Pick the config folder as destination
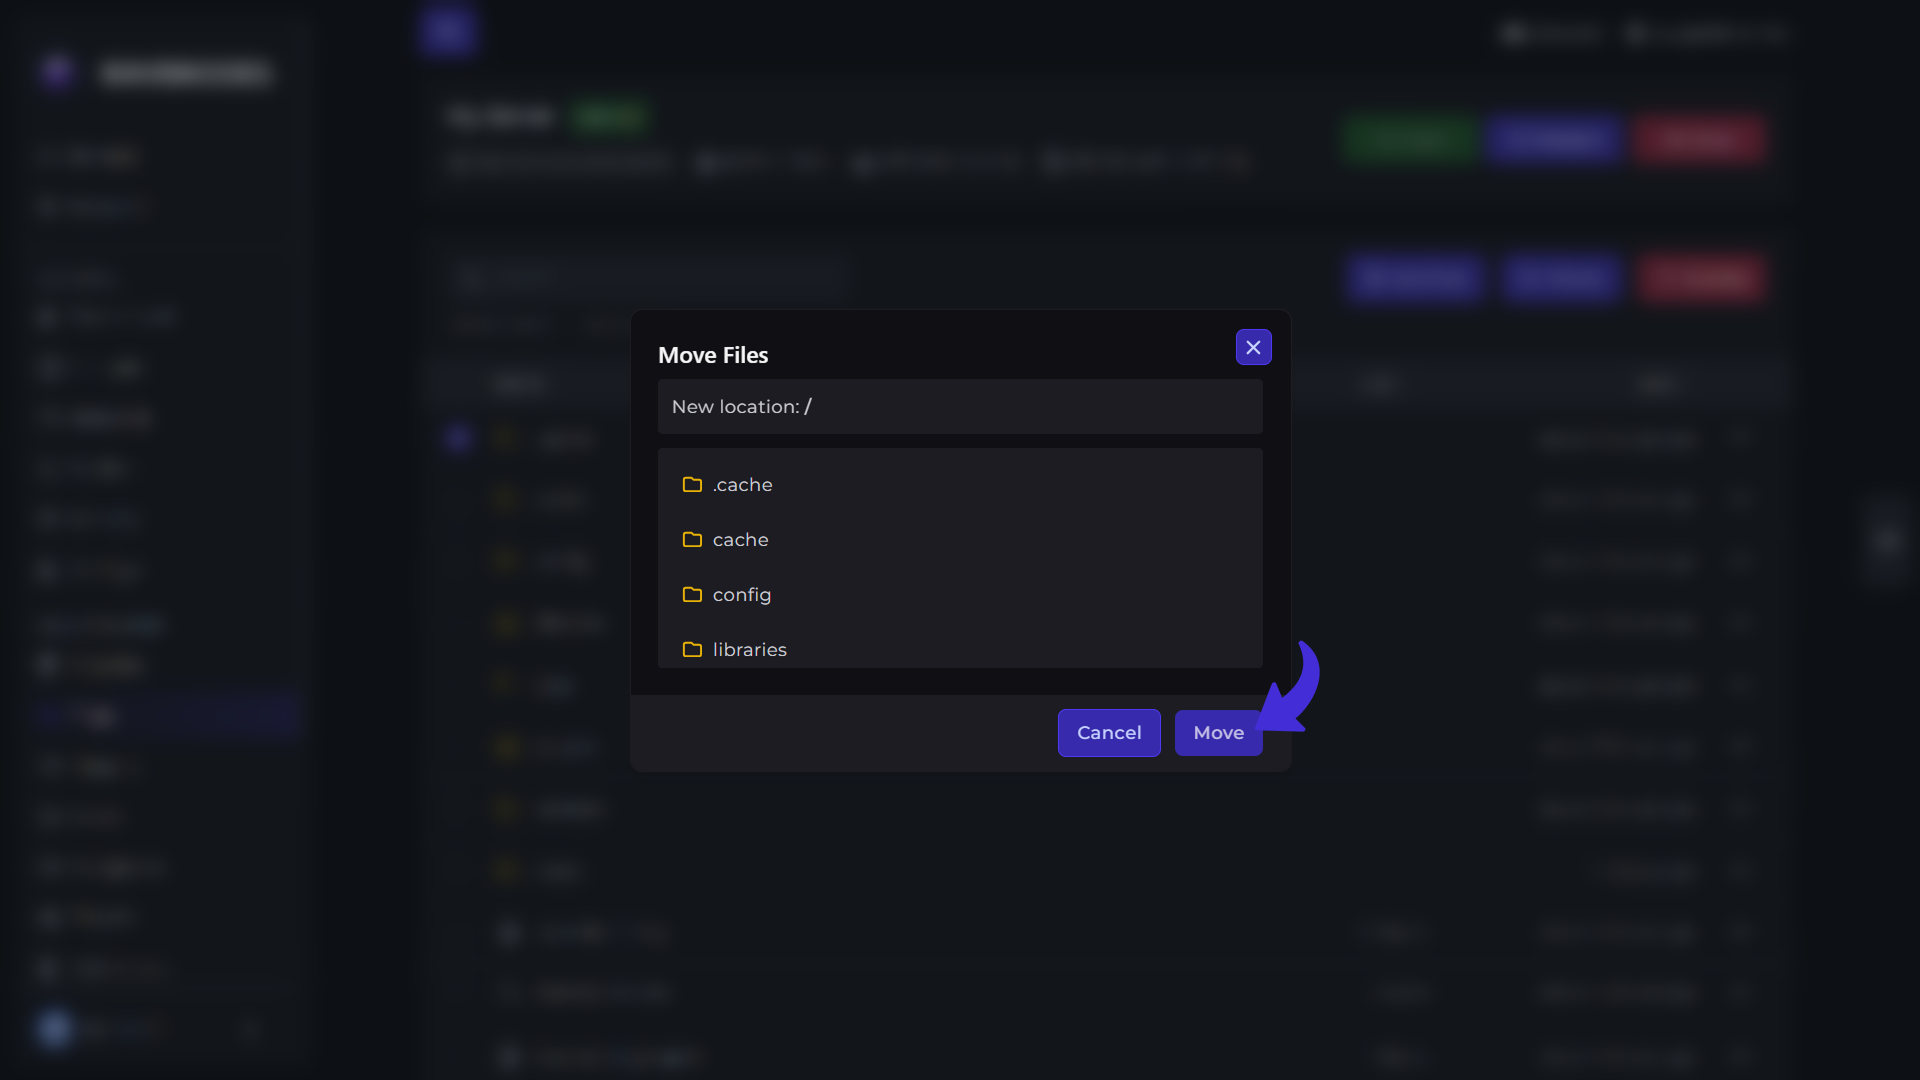Screen dimensions: 1920x1080 click(x=742, y=594)
